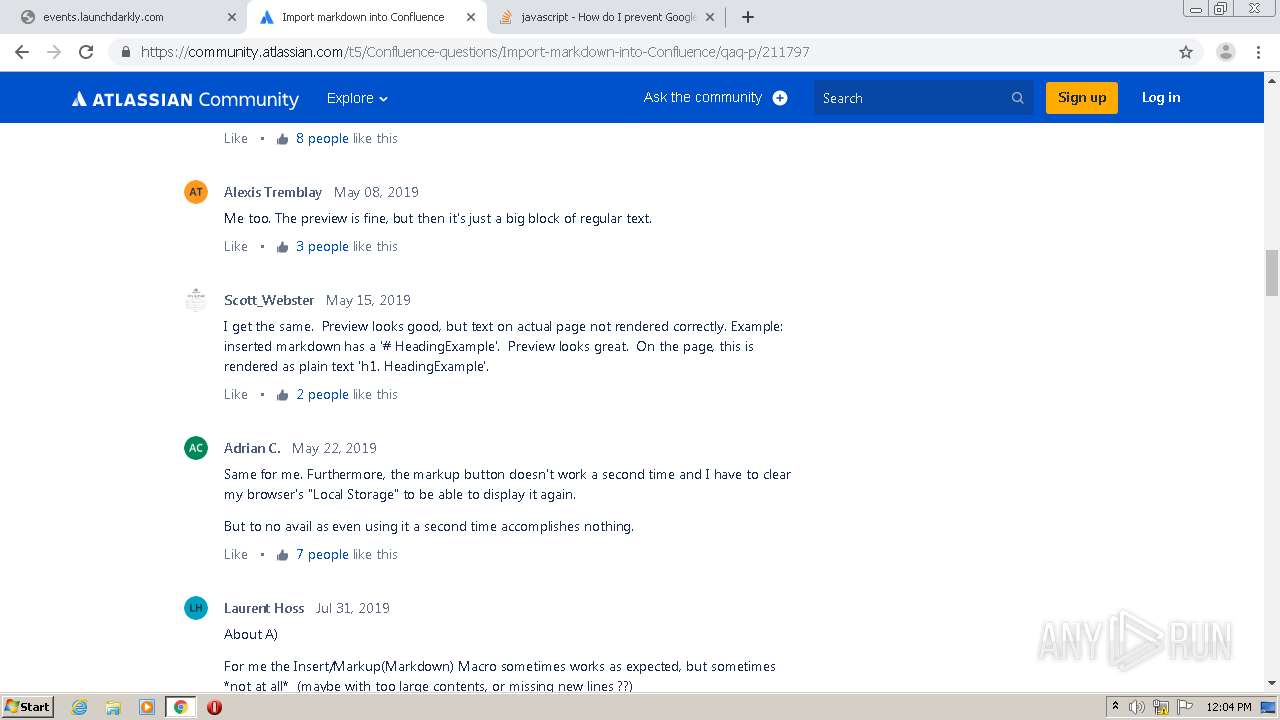The image size is (1280, 720).
Task: Open the media player taskbar icon
Action: (x=146, y=707)
